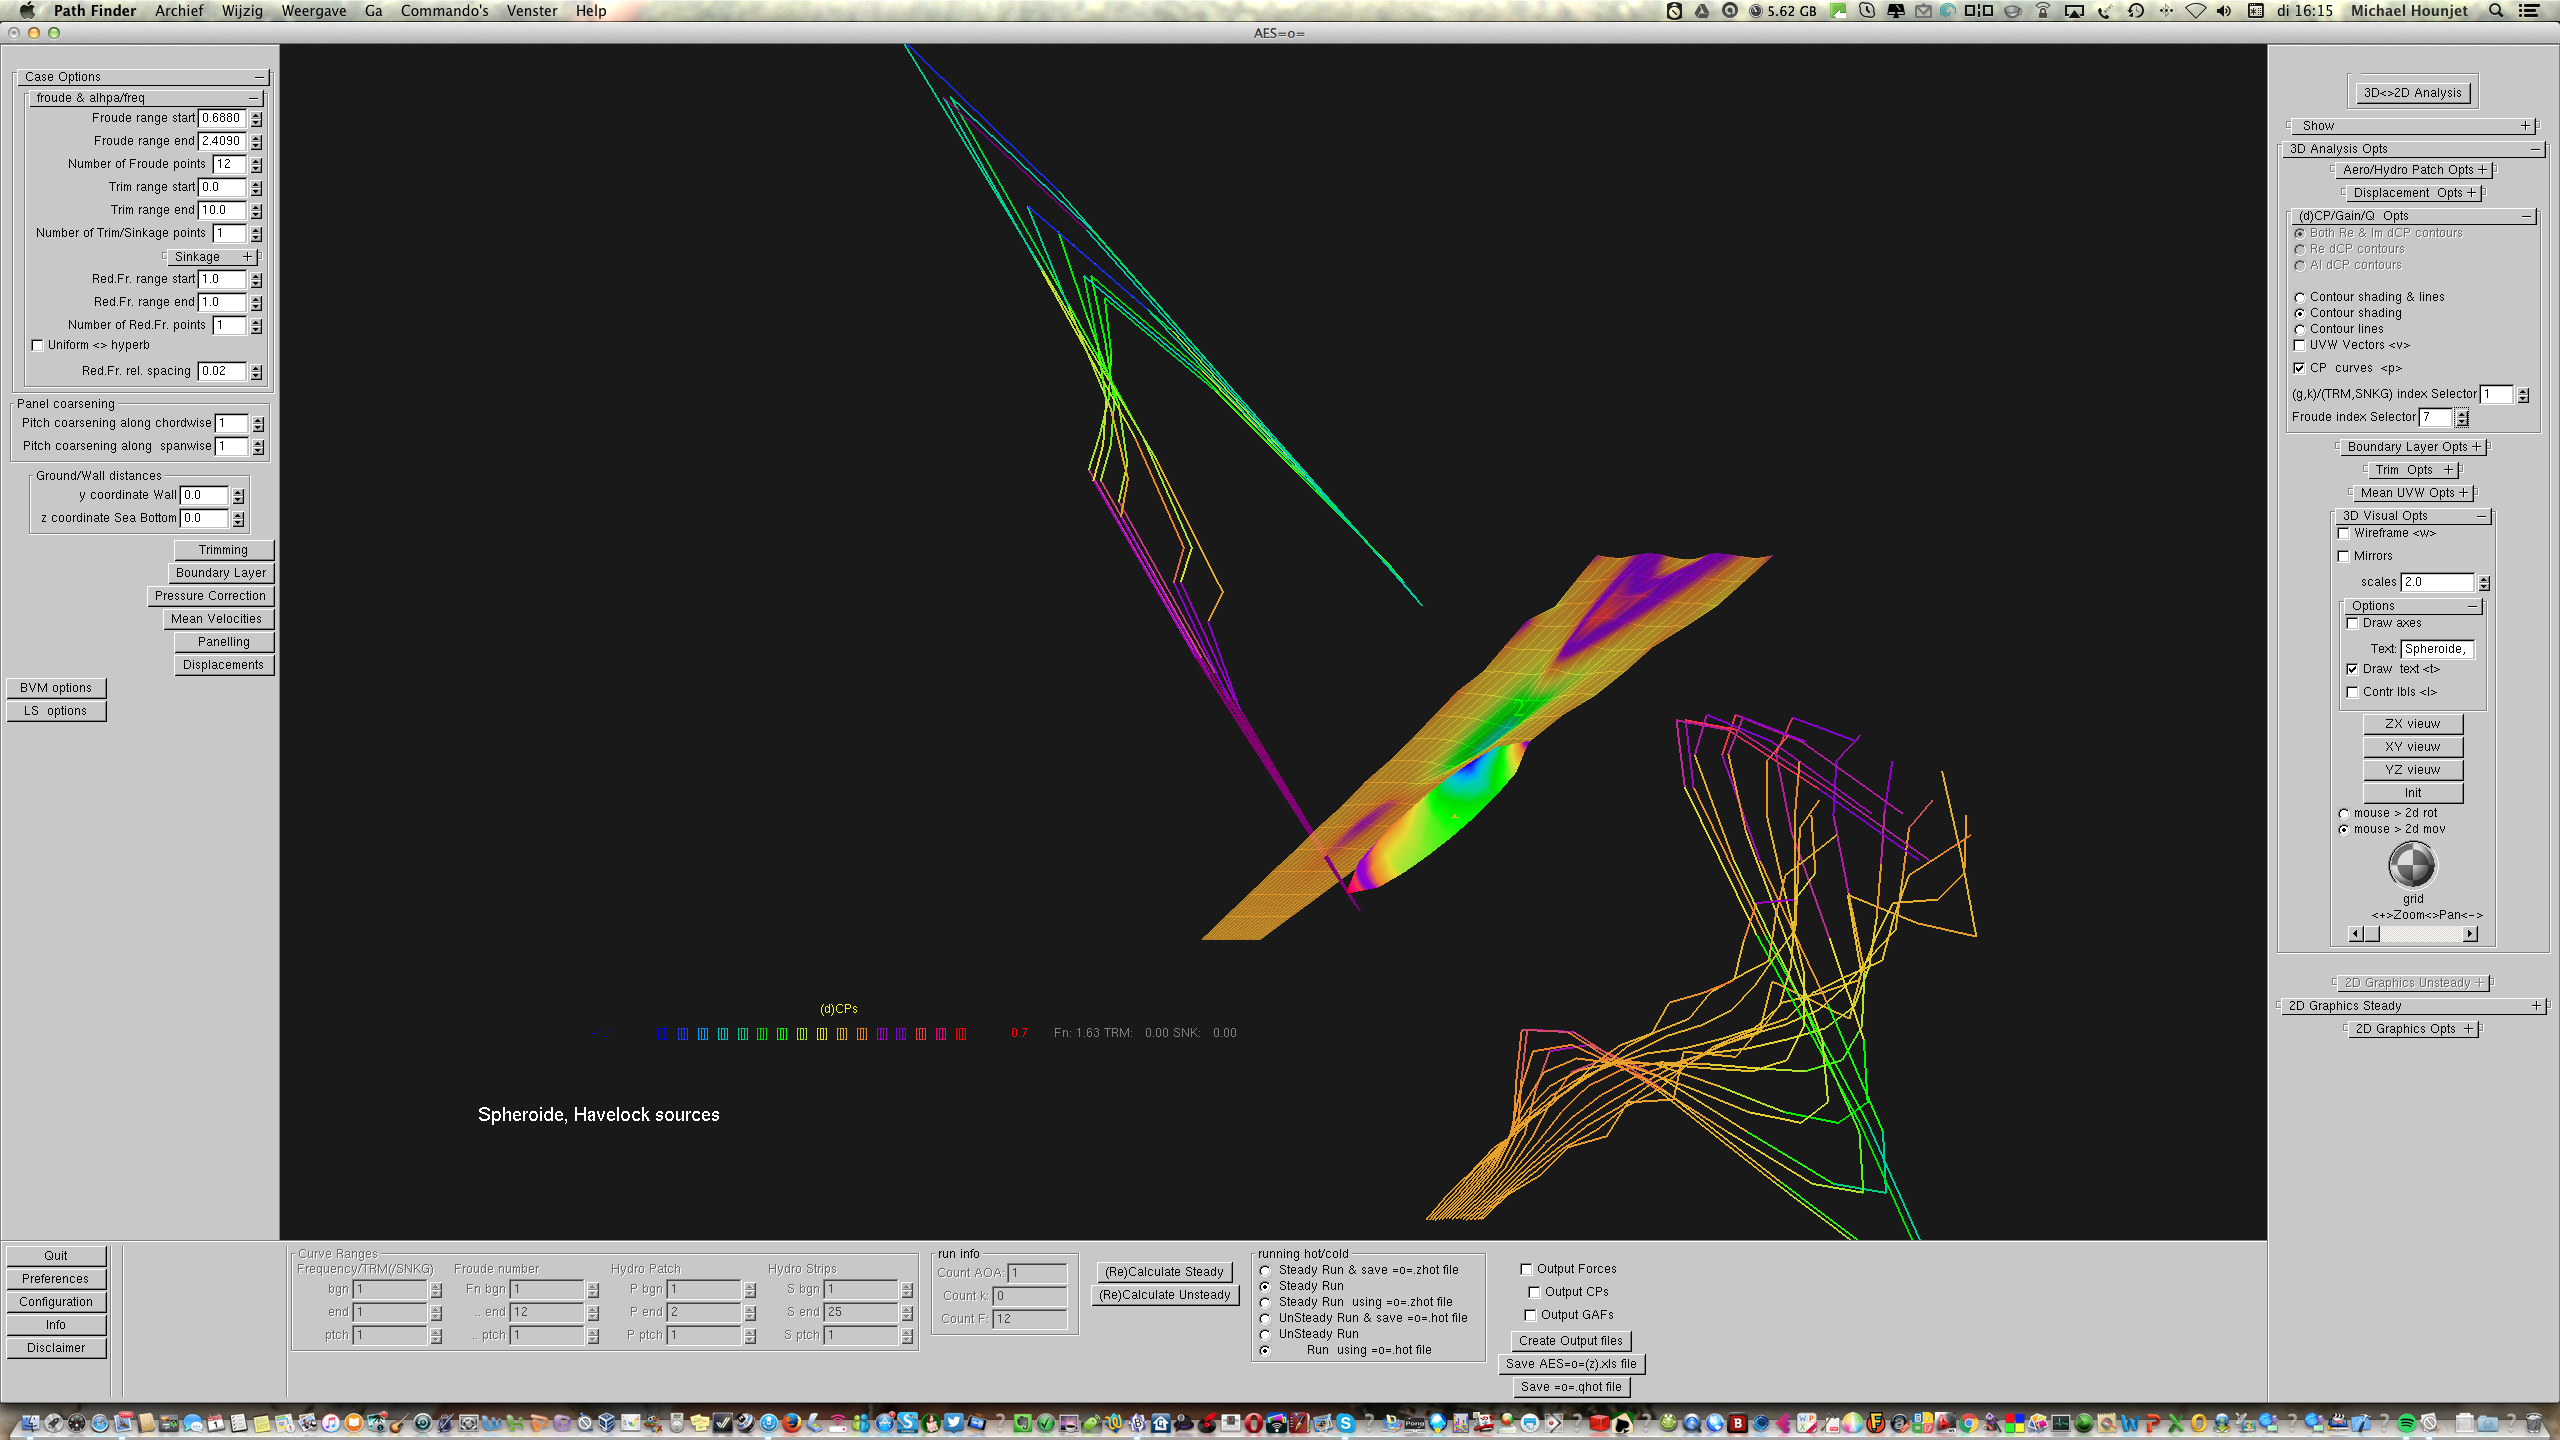Open the Commando's menu
This screenshot has height=1440, width=2560.
445,11
